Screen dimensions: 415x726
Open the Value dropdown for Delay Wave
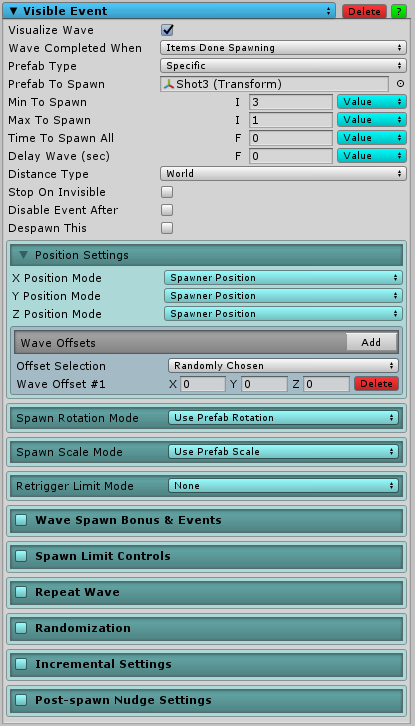point(371,156)
